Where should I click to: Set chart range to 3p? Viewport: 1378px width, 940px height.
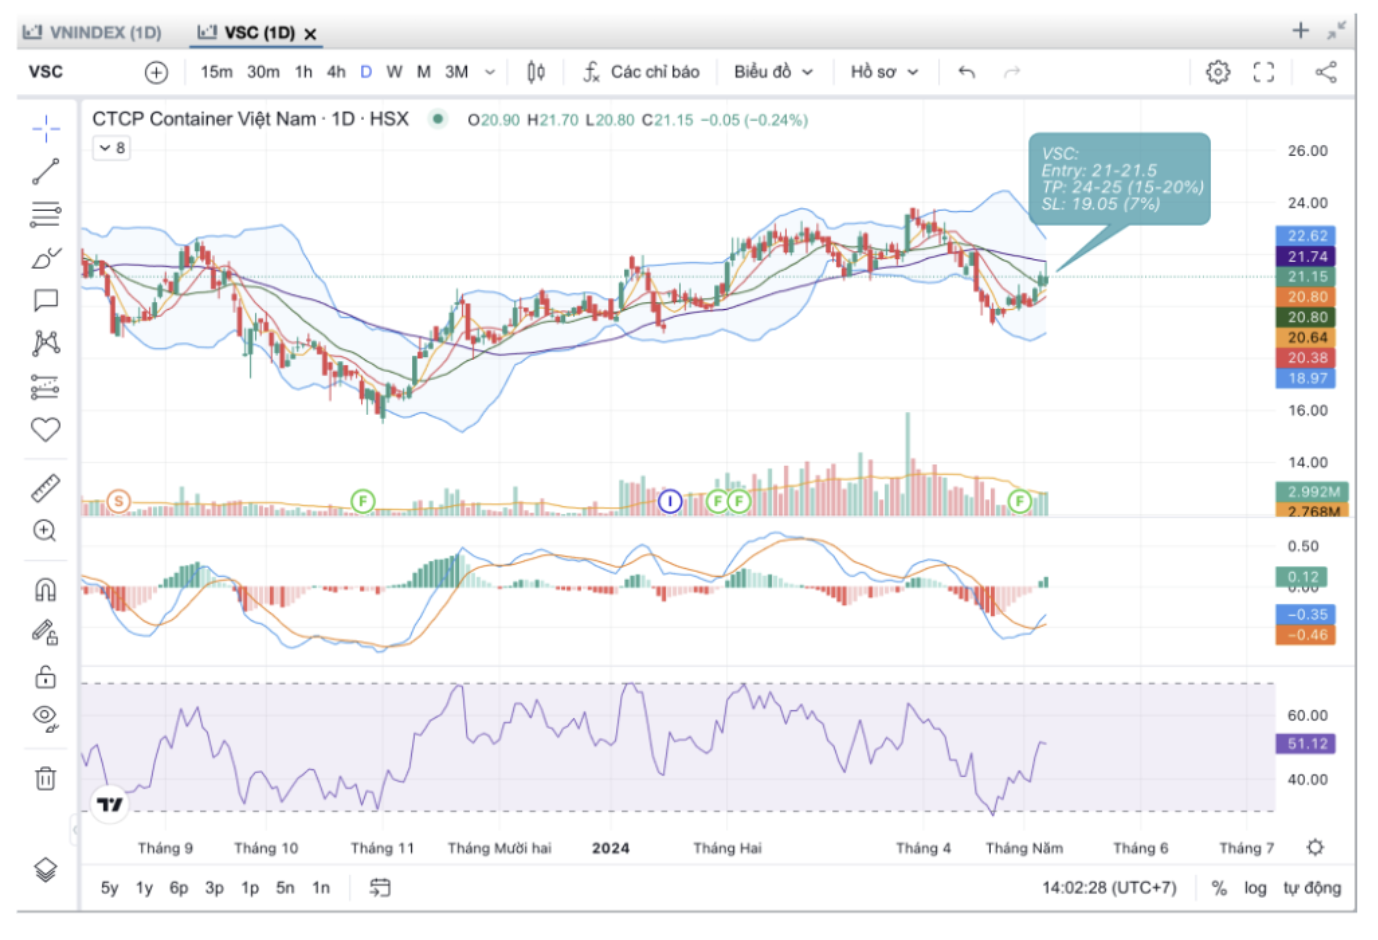tap(214, 887)
